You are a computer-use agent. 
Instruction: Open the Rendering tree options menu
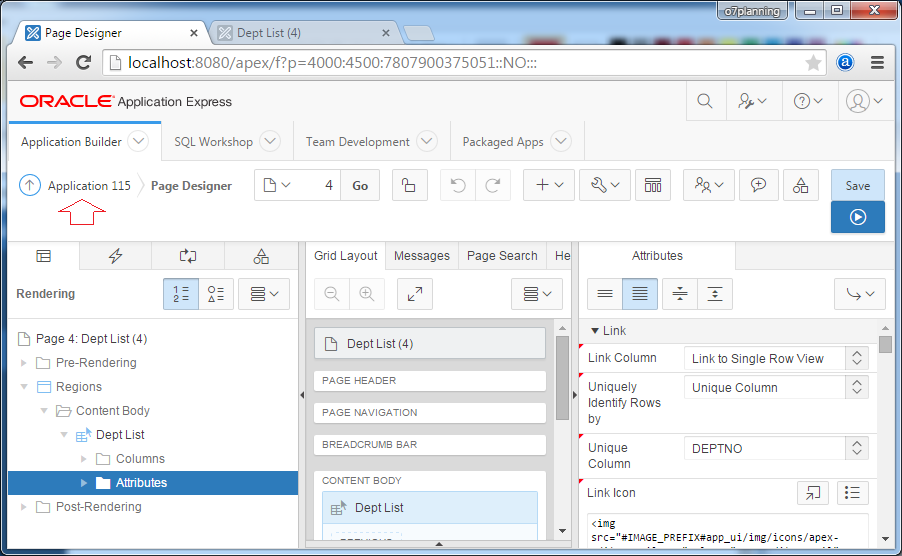(x=264, y=294)
